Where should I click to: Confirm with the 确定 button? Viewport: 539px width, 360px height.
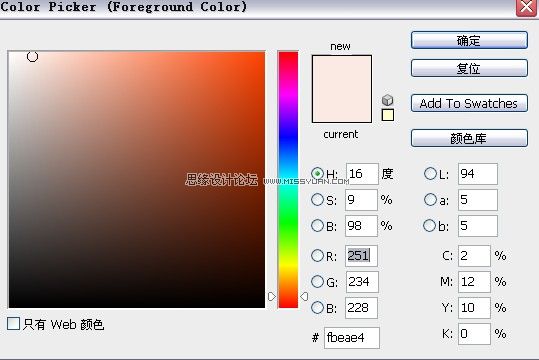coord(469,41)
